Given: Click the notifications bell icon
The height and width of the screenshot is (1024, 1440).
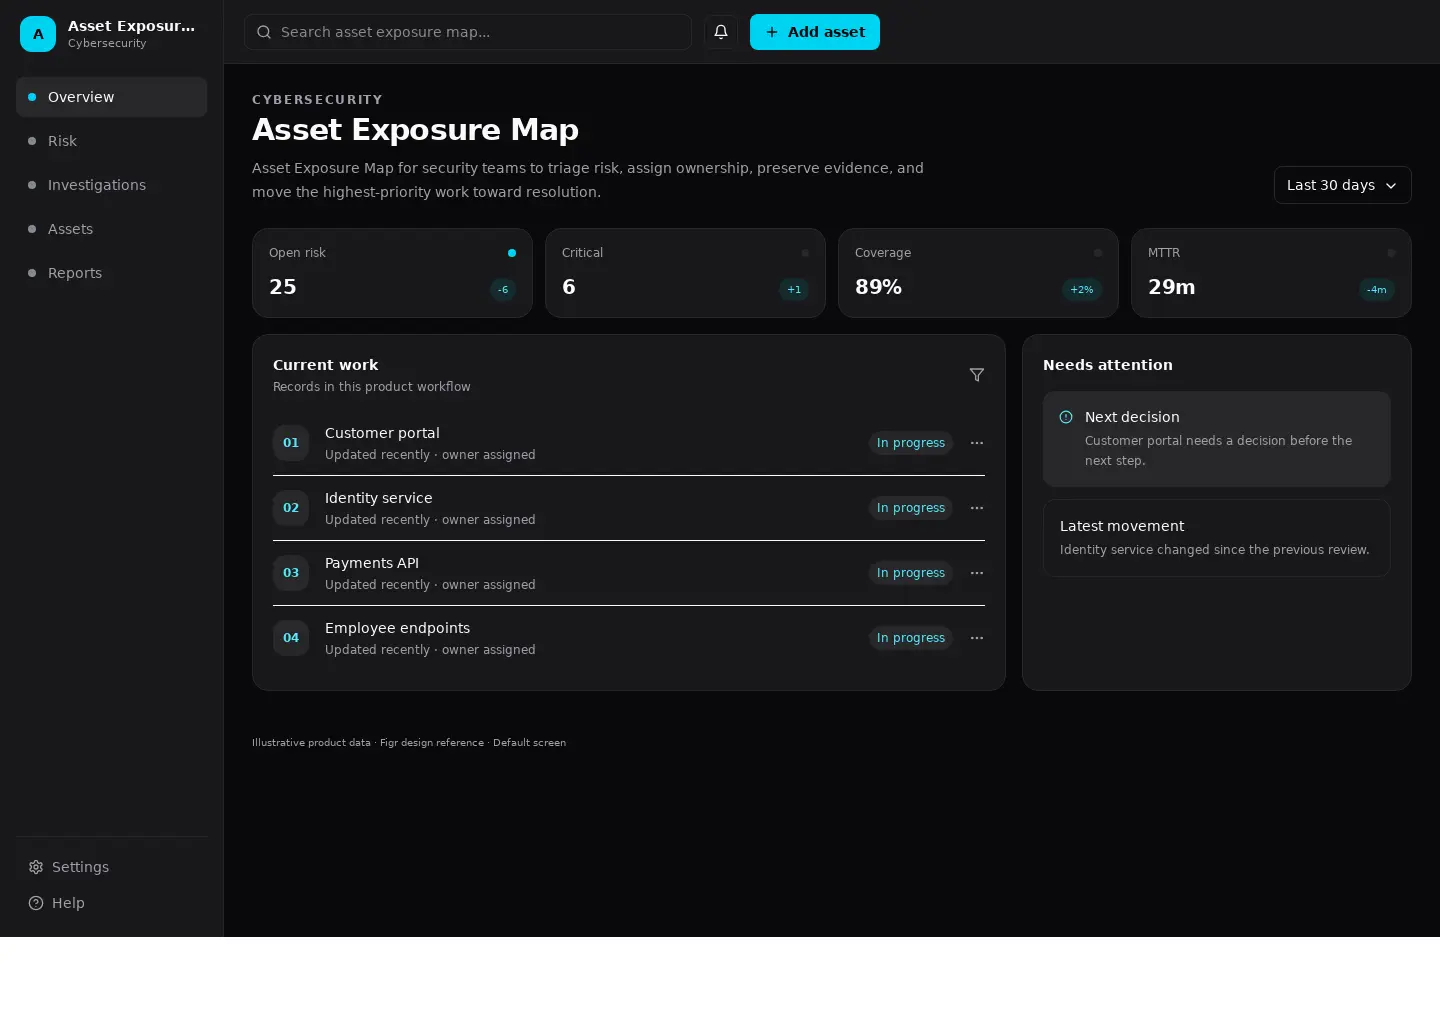Looking at the screenshot, I should (721, 32).
